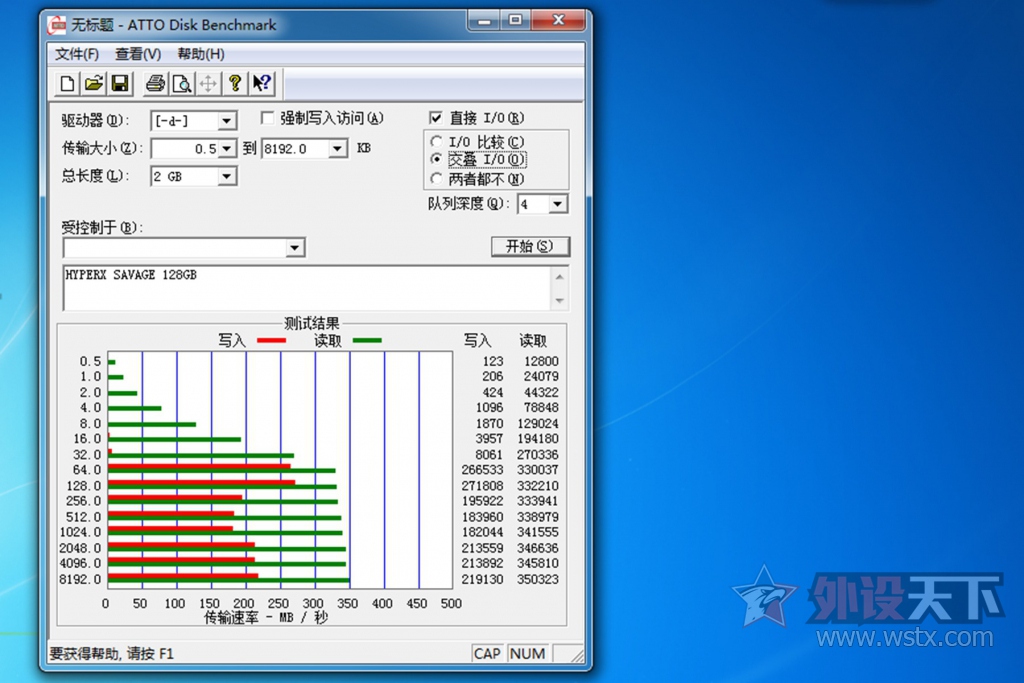This screenshot has height=683, width=1024.
Task: Click the Print toolbar icon
Action: (155, 84)
